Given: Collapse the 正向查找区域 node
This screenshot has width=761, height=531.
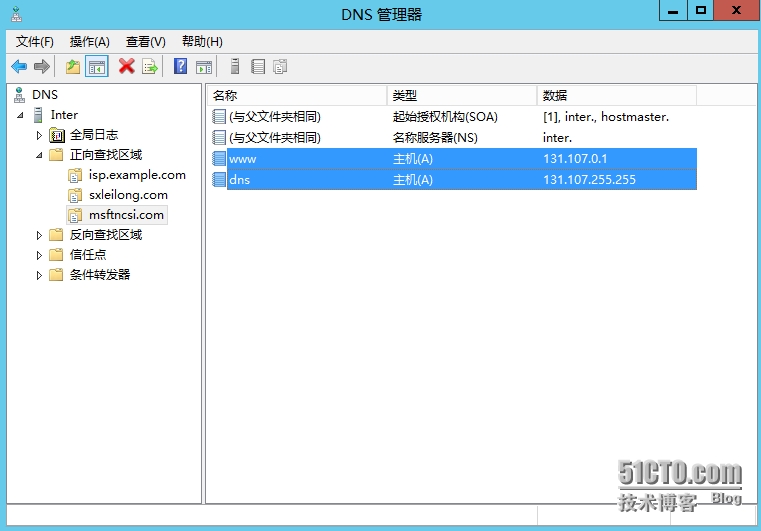Looking at the screenshot, I should tap(39, 155).
